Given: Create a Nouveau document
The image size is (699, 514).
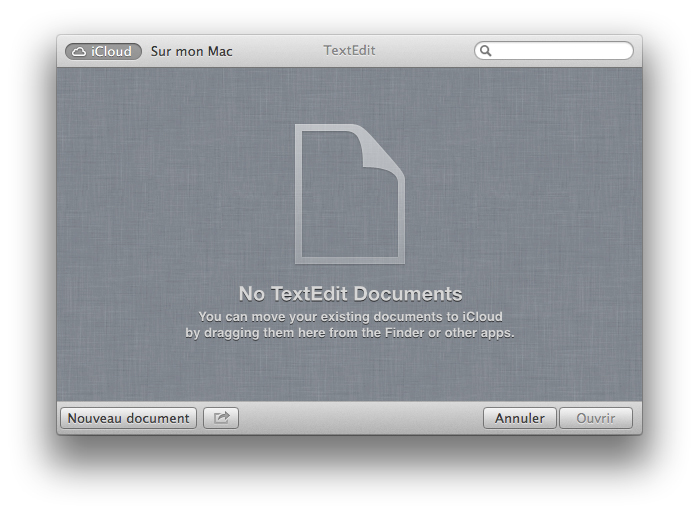Looking at the screenshot, I should [x=128, y=418].
